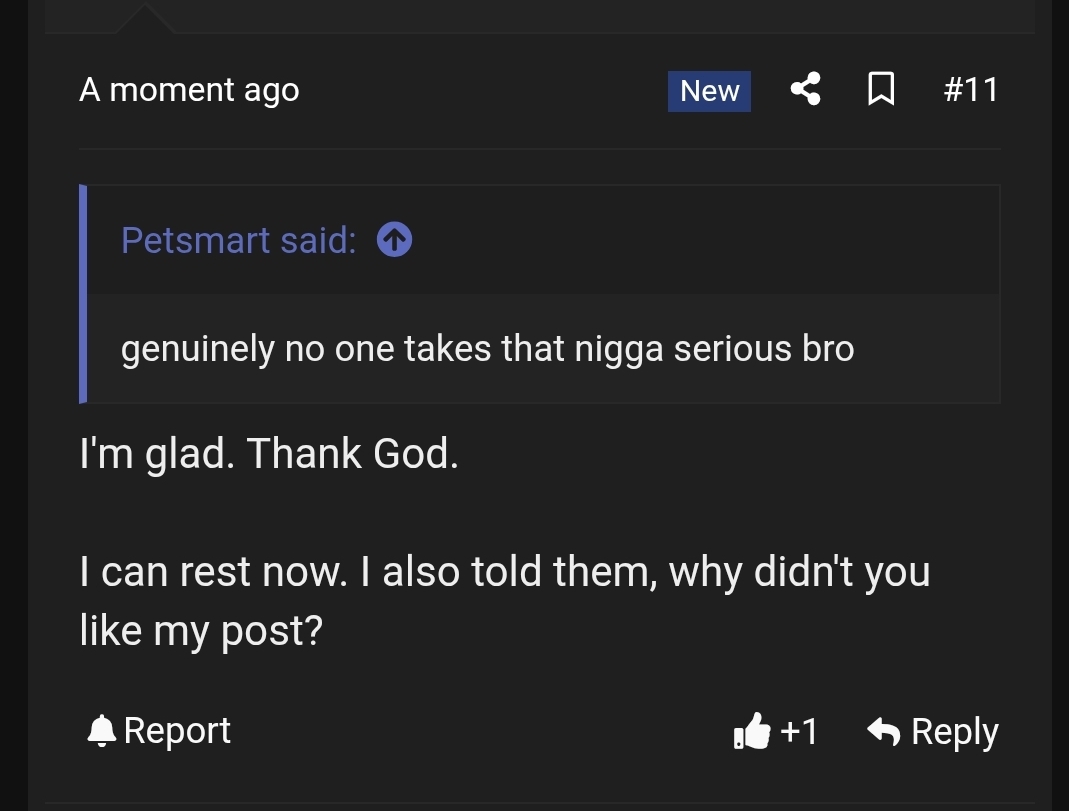Share this post using the share icon
Screen dimensions: 1069x811
click(x=805, y=89)
